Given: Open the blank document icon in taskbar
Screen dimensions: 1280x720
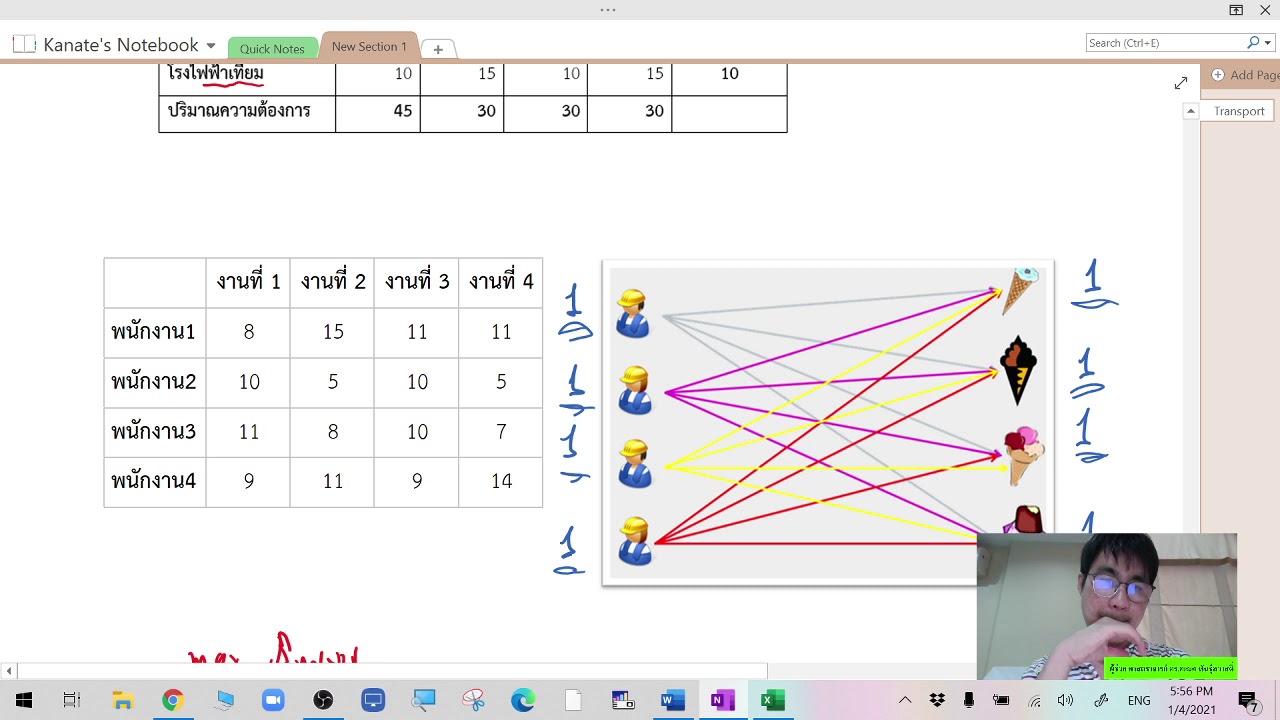Looking at the screenshot, I should [573, 700].
